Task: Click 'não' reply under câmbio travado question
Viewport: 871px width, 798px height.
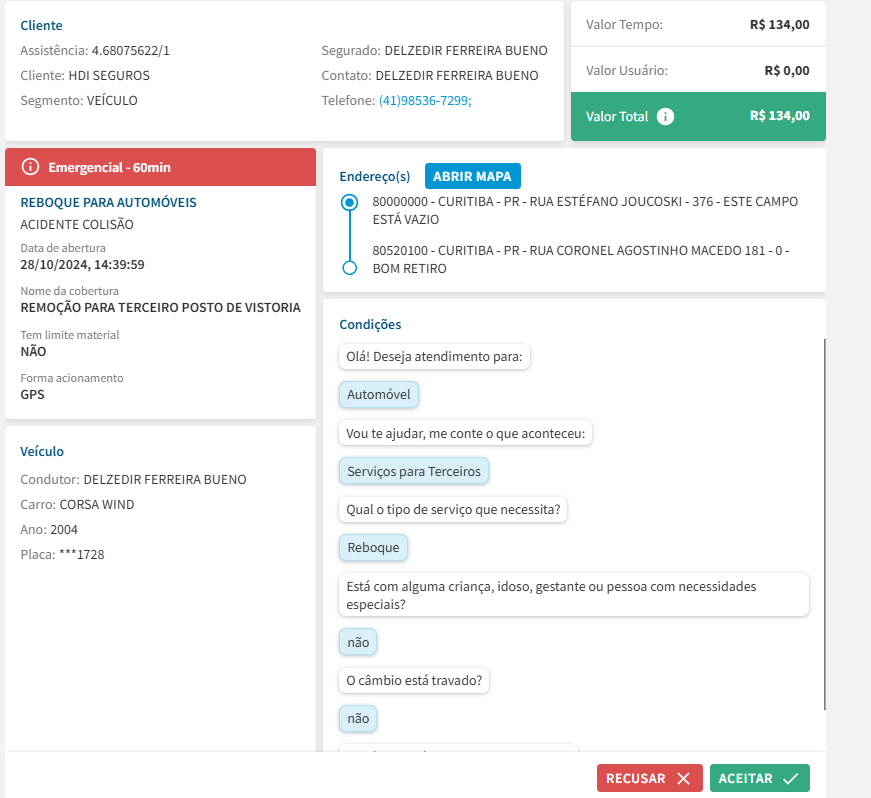Action: pyautogui.click(x=358, y=718)
